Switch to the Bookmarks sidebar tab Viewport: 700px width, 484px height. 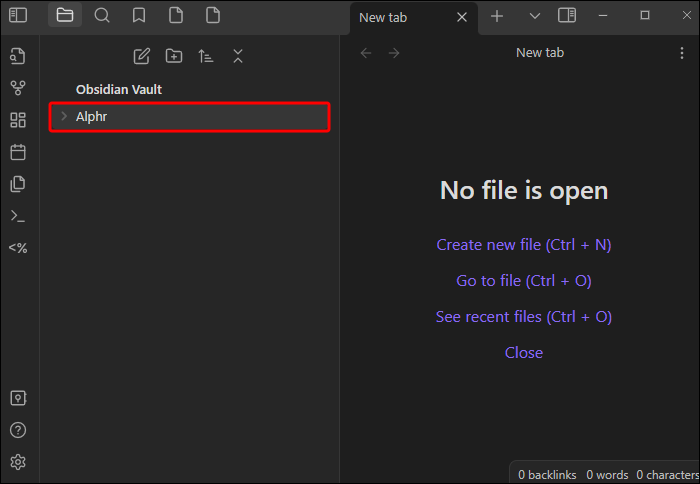(139, 15)
